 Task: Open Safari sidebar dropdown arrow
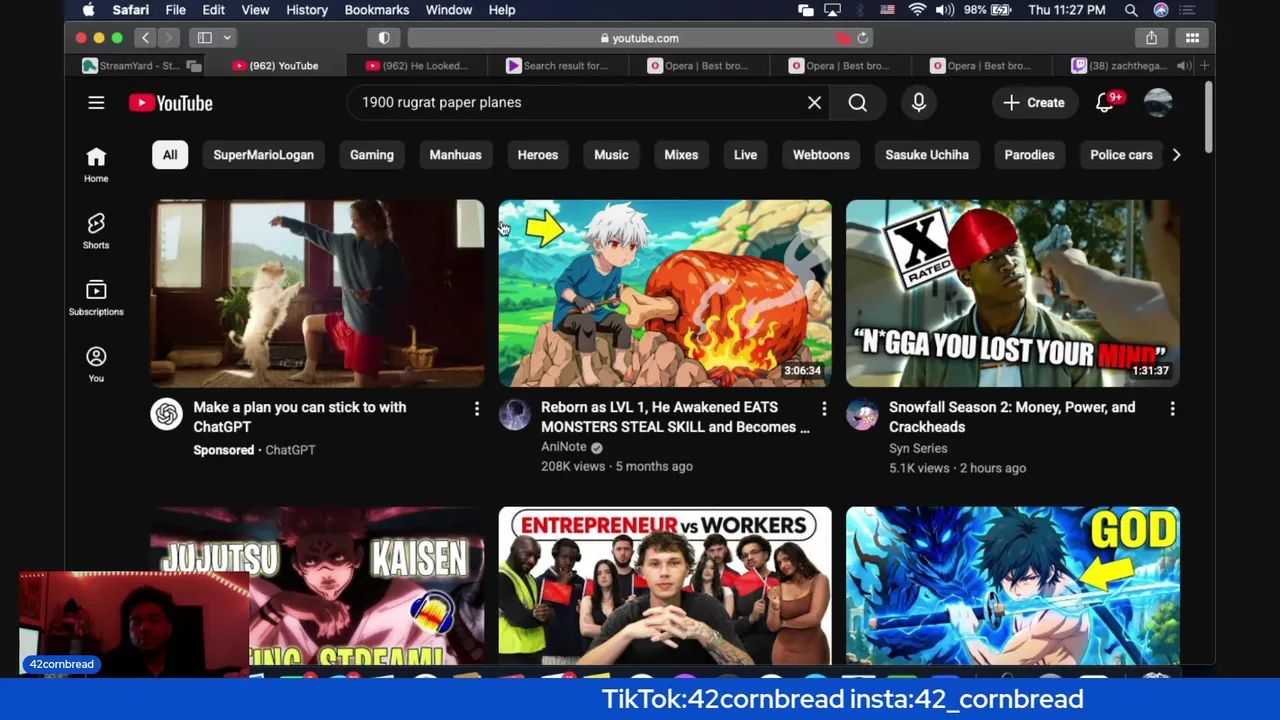coord(227,38)
